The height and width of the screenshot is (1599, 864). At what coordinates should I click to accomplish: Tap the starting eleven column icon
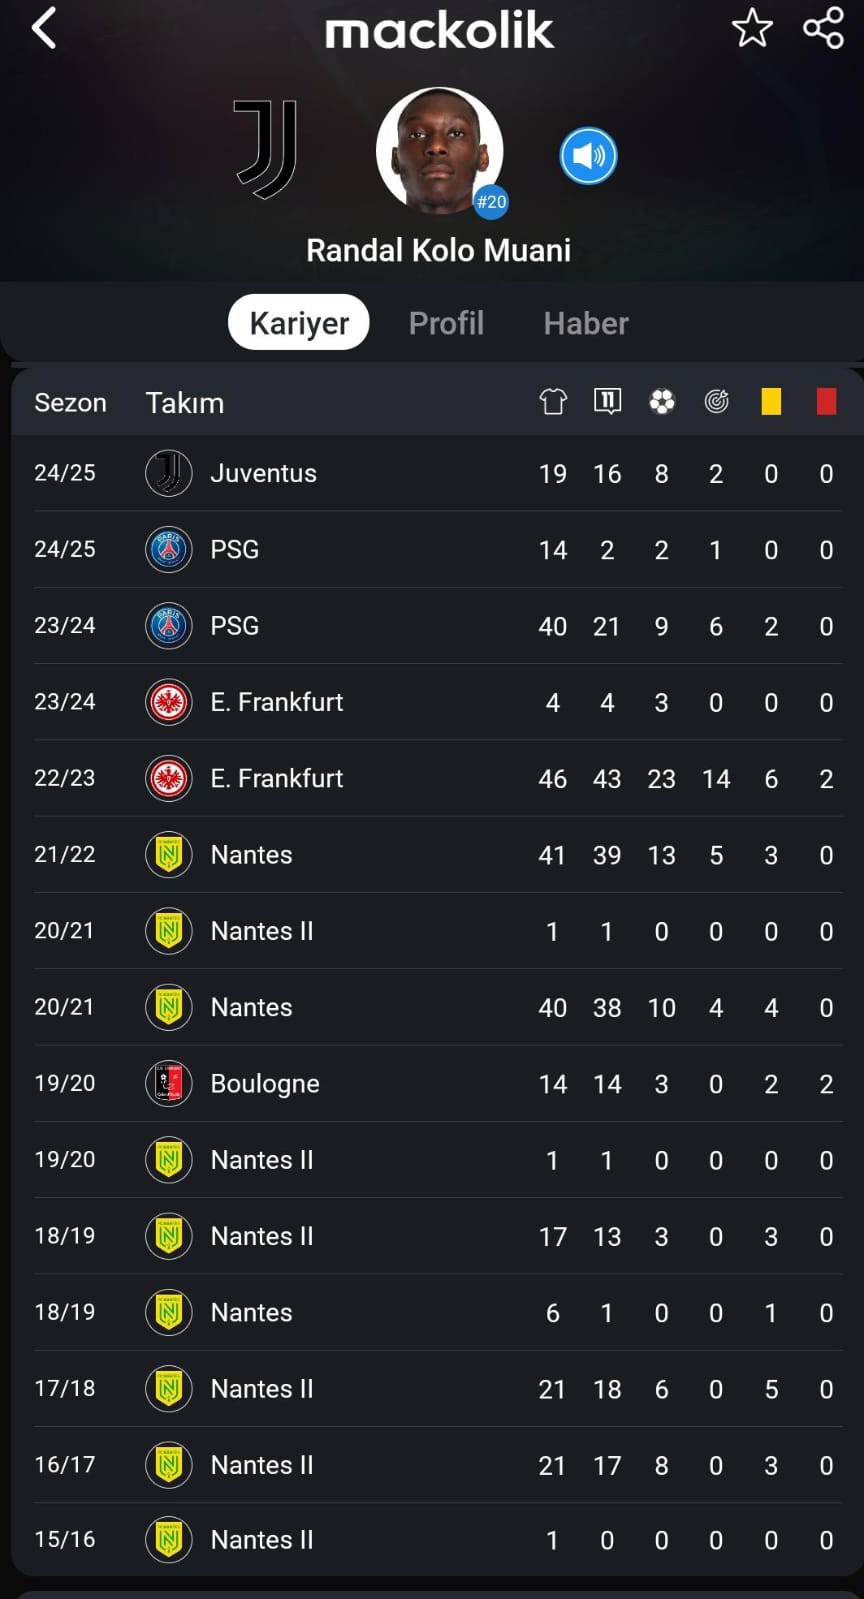(607, 402)
